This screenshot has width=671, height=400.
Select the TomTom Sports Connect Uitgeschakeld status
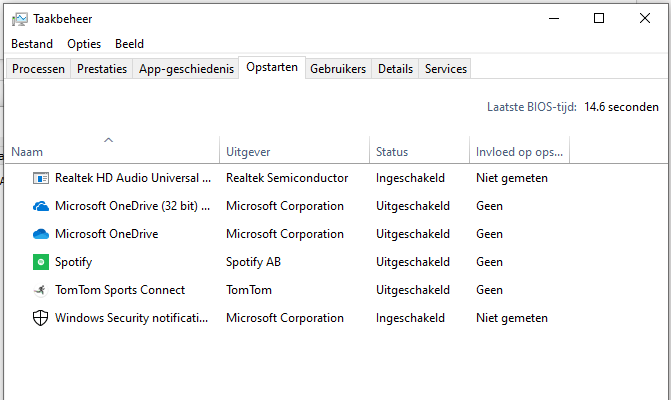(412, 290)
